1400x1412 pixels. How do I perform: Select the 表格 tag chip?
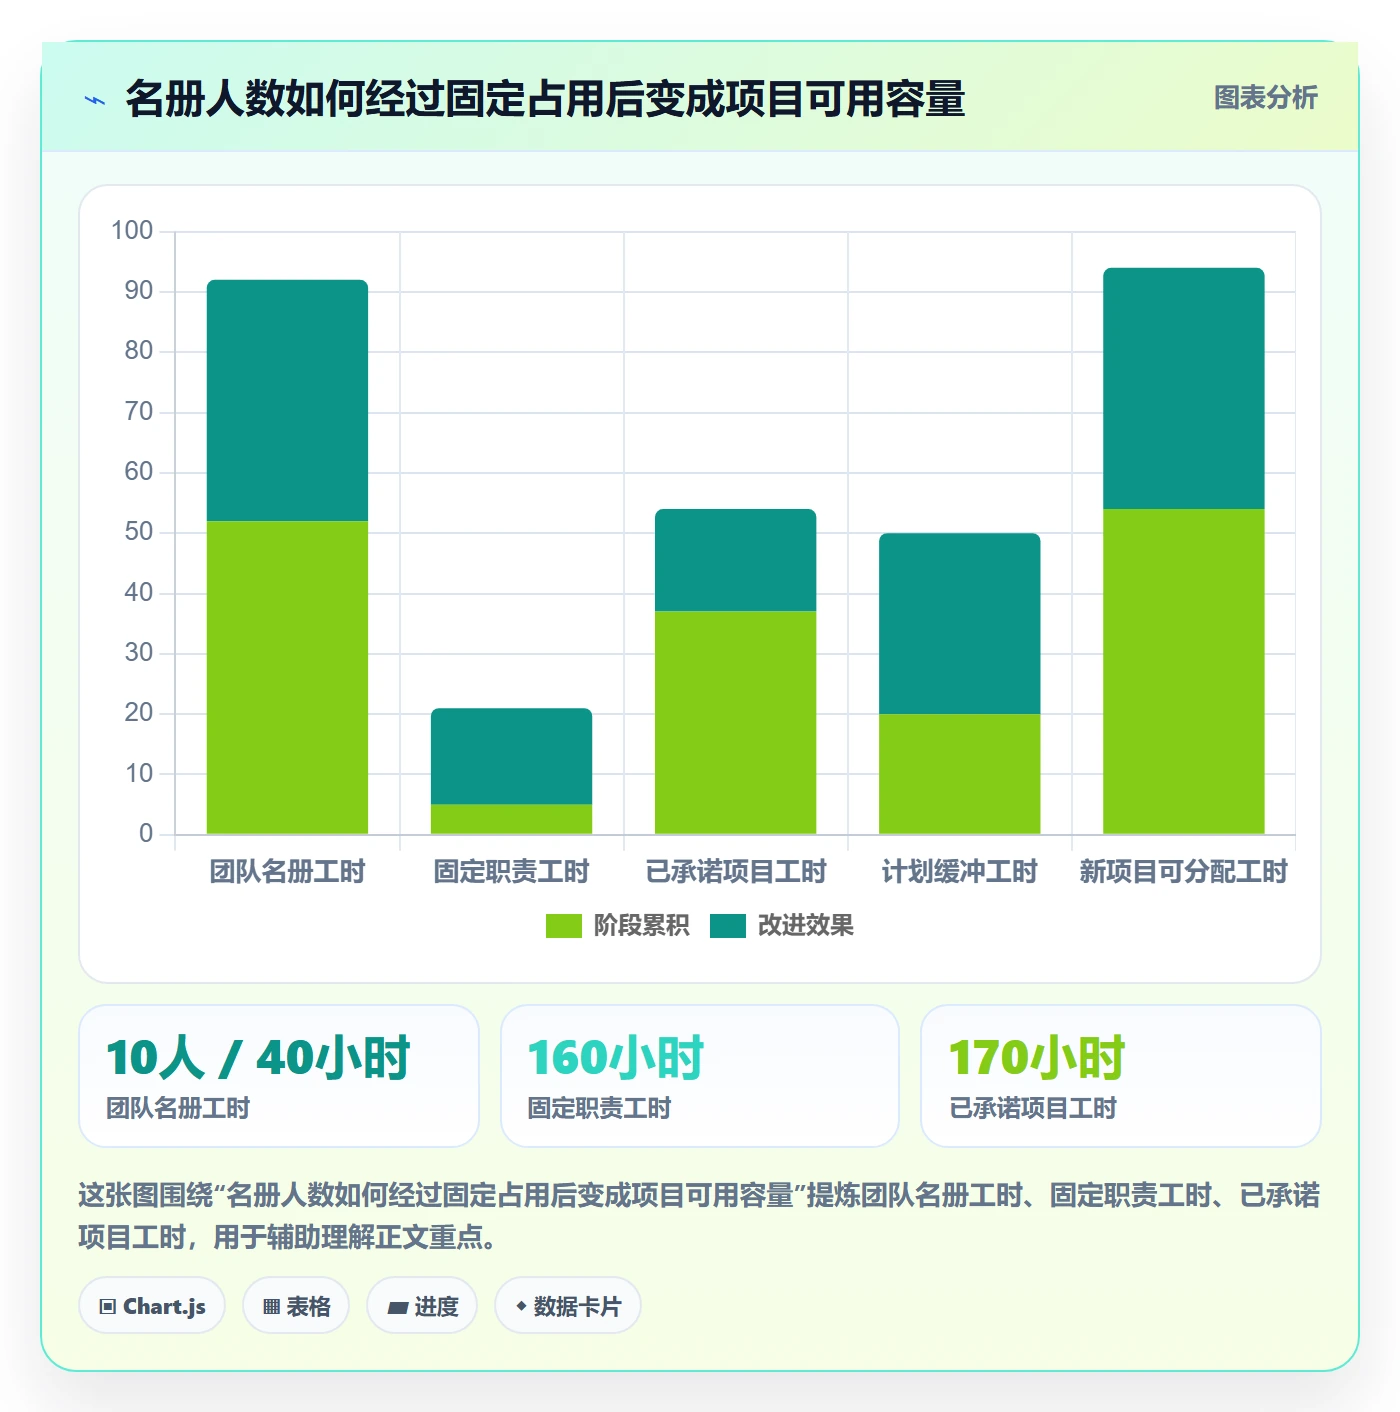click(296, 1306)
